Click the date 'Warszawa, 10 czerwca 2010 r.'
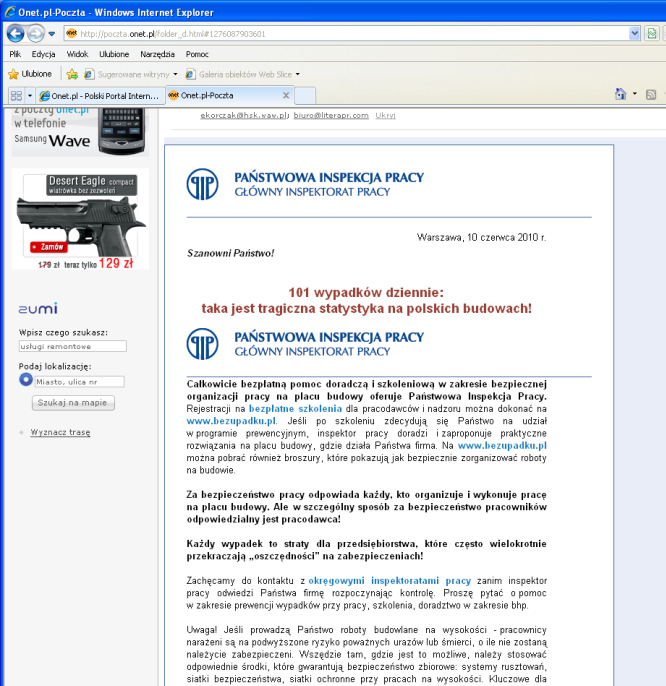 pyautogui.click(x=481, y=237)
